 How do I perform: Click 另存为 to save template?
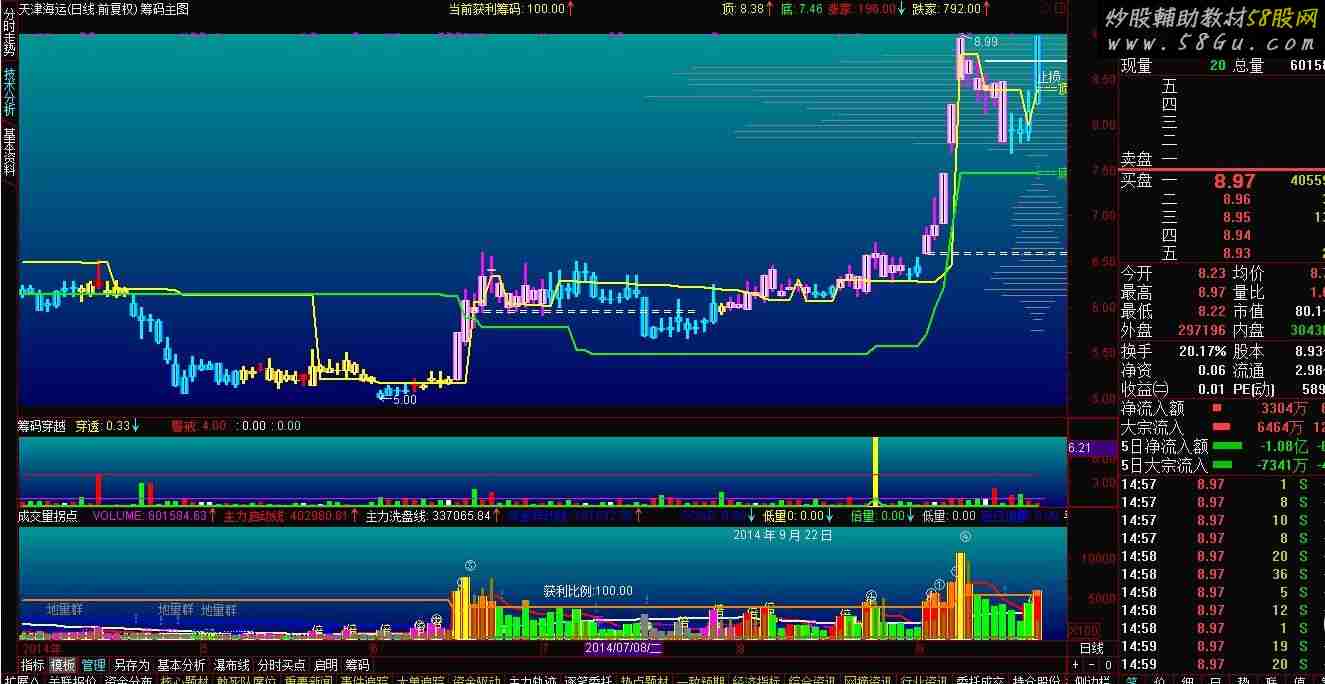(x=131, y=665)
